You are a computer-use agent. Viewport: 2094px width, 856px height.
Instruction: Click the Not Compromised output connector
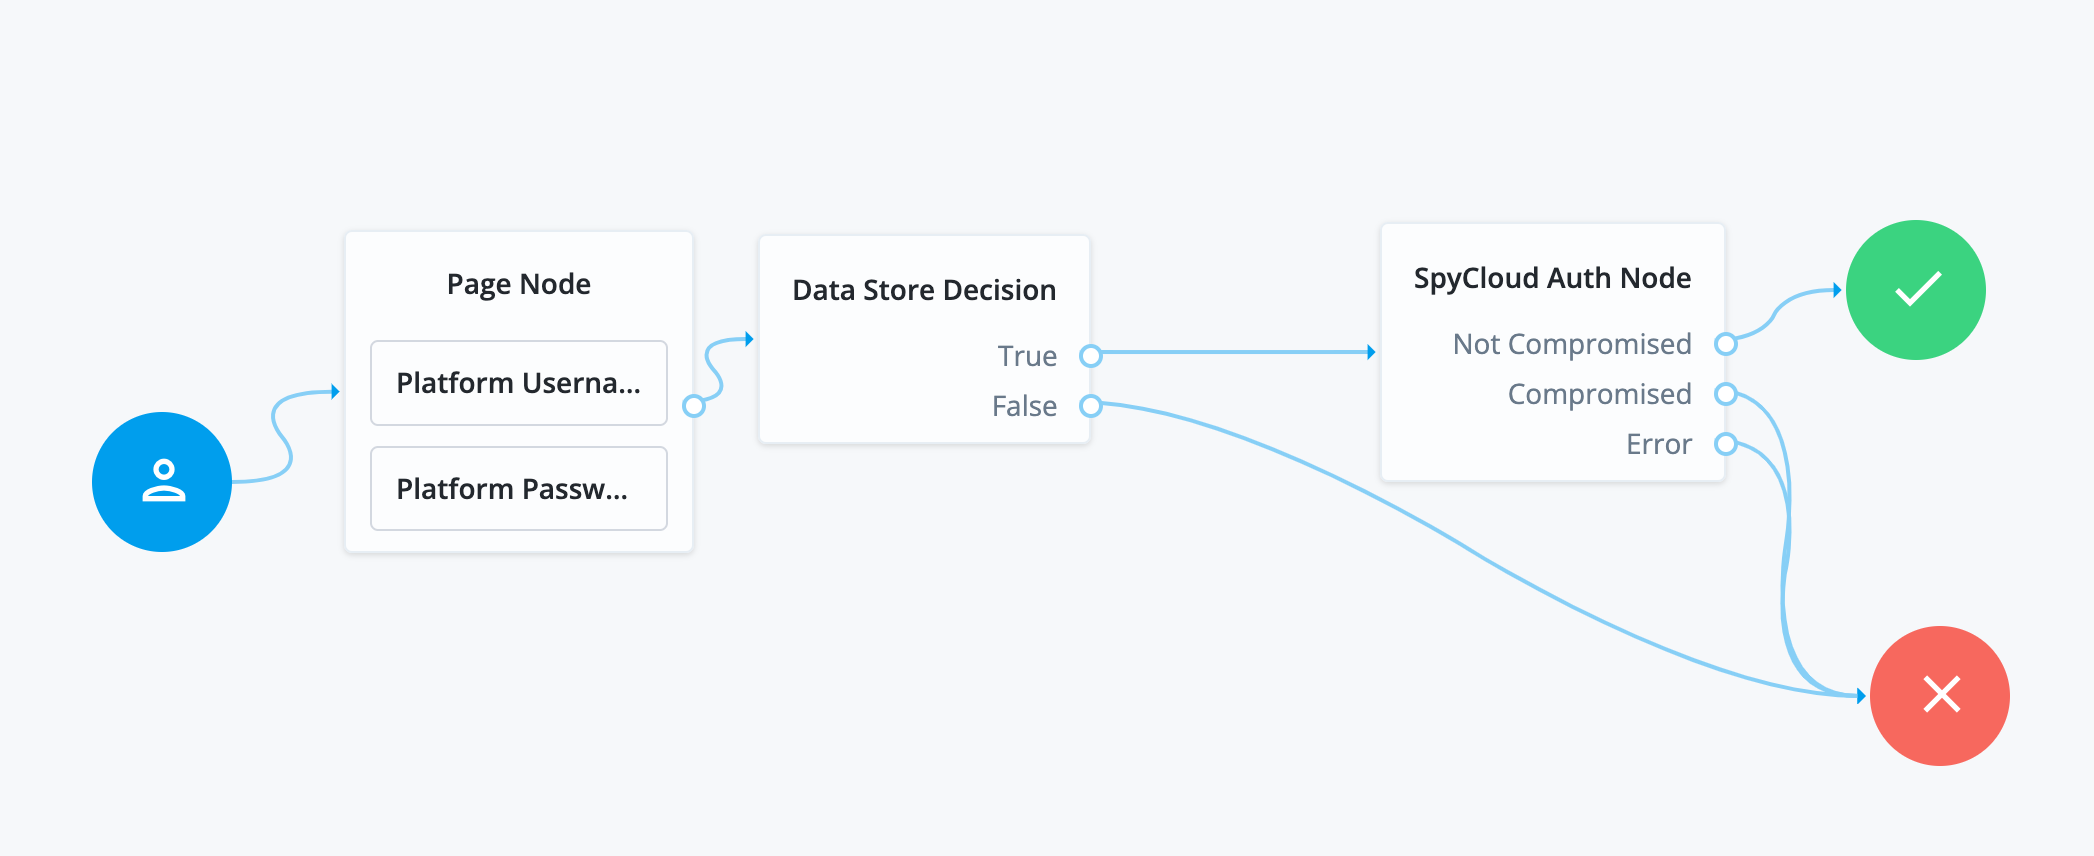click(x=1725, y=344)
